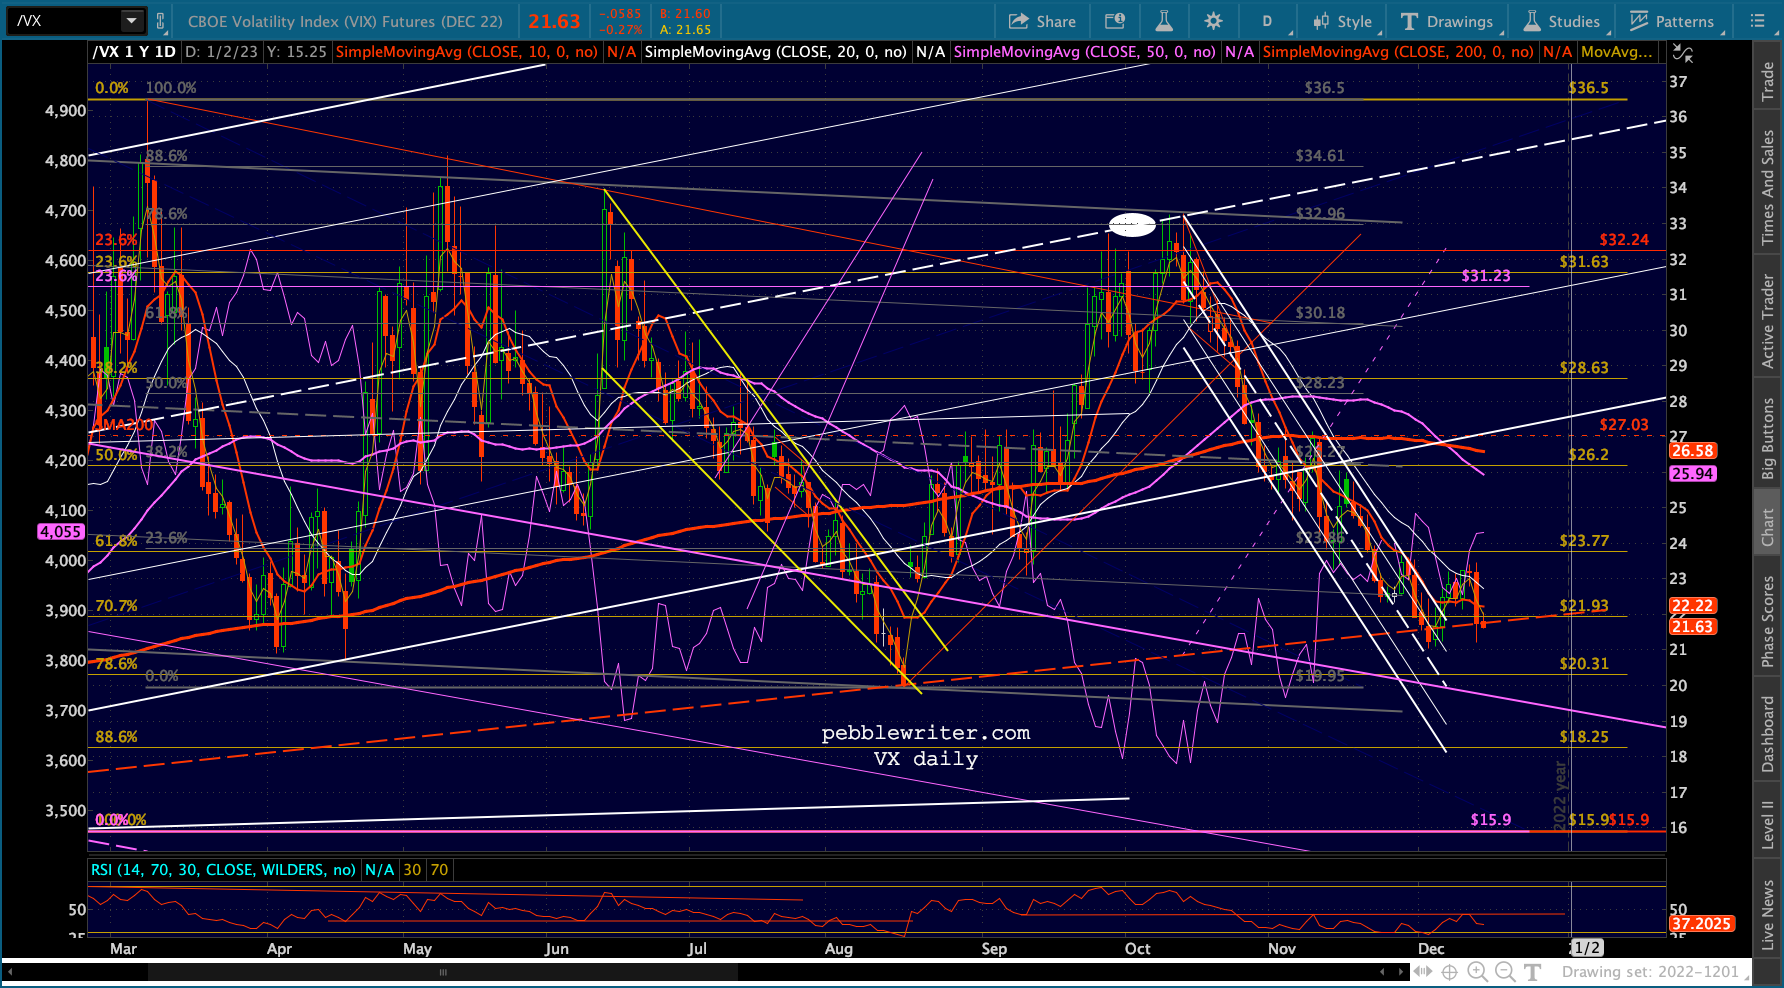Switch to the Times And Sales tab
1784x988 pixels.
coord(1768,187)
